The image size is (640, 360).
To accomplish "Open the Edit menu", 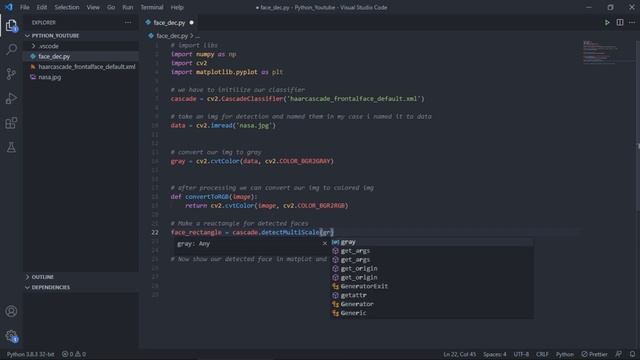I will (42, 7).
